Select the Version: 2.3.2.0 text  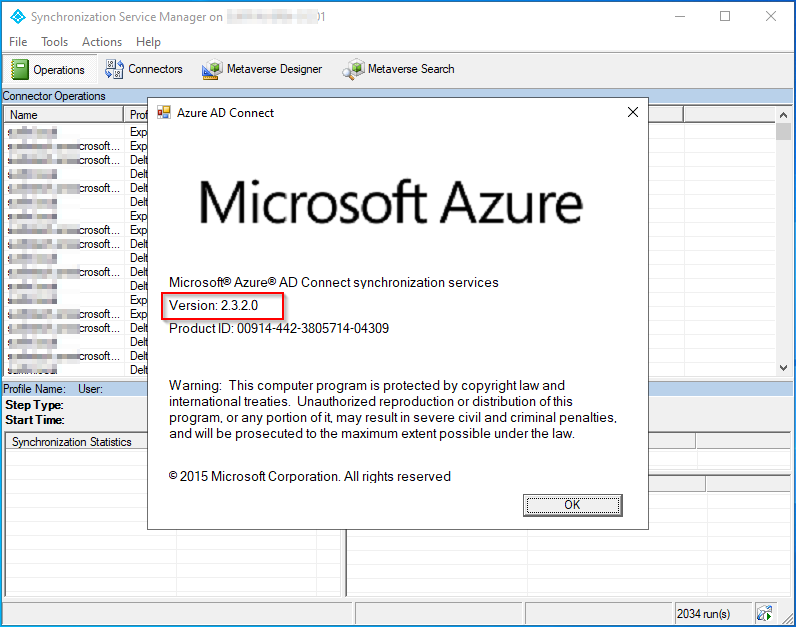click(x=214, y=306)
